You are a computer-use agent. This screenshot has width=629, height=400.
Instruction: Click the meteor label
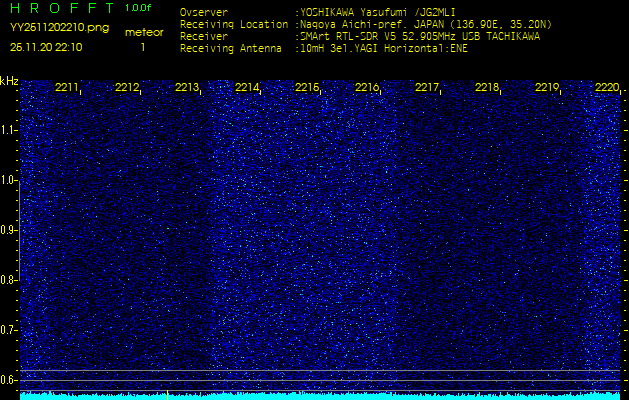point(144,32)
